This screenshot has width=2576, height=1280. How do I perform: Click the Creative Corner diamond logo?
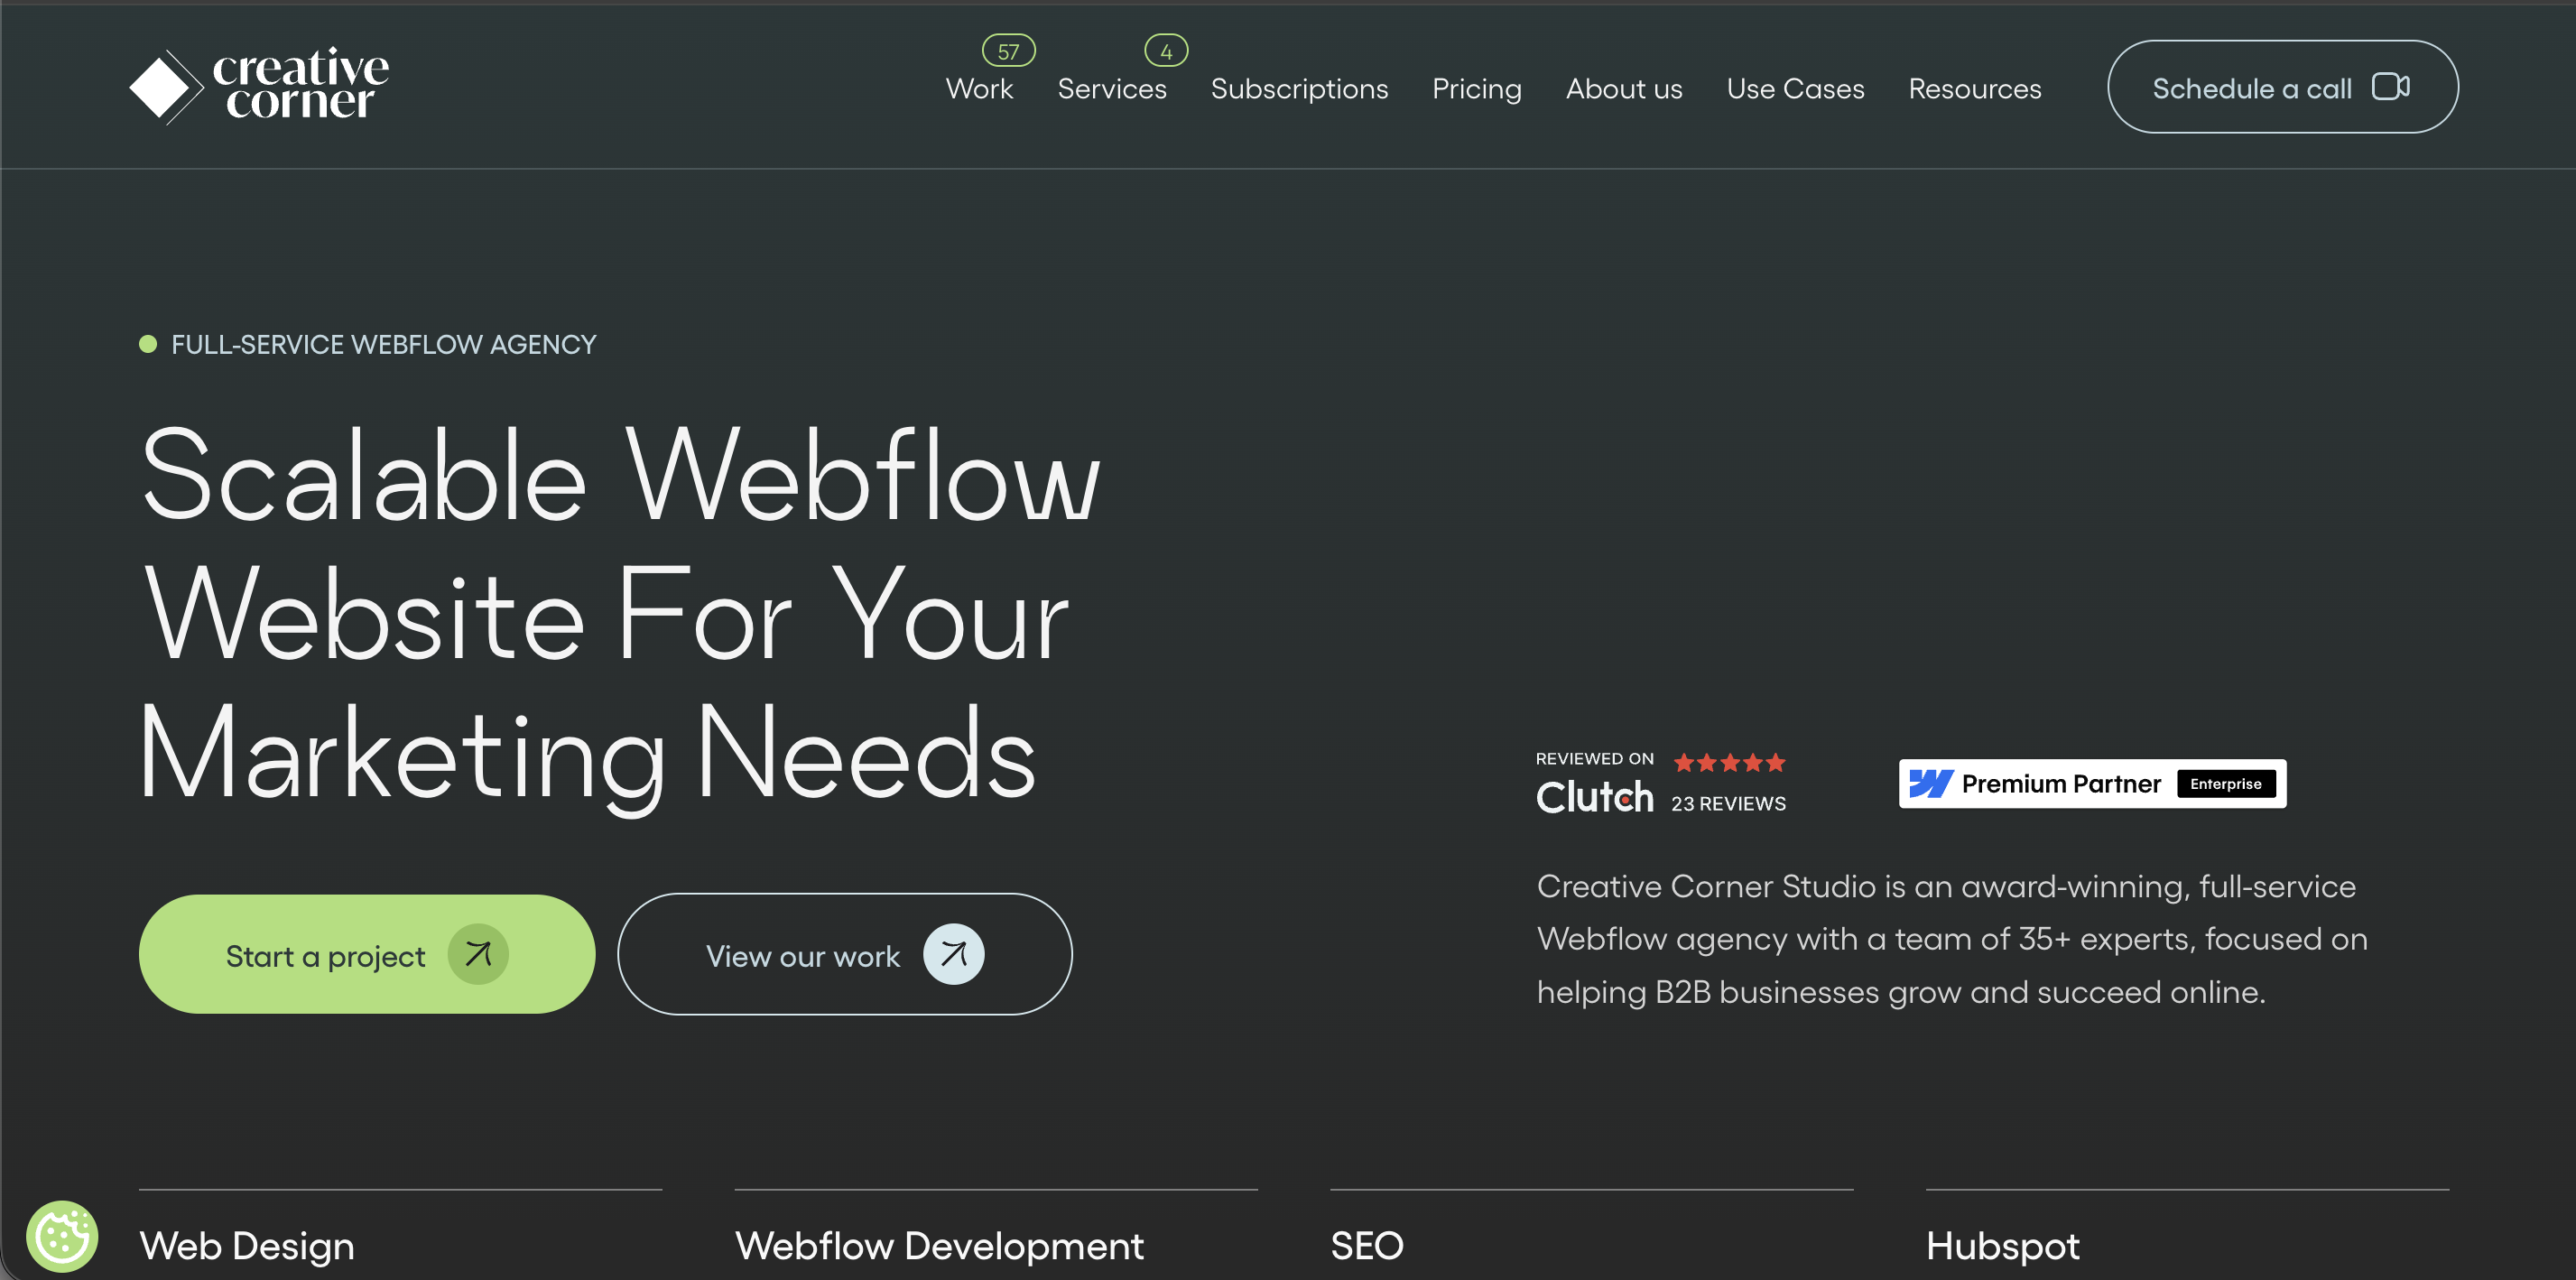(165, 87)
